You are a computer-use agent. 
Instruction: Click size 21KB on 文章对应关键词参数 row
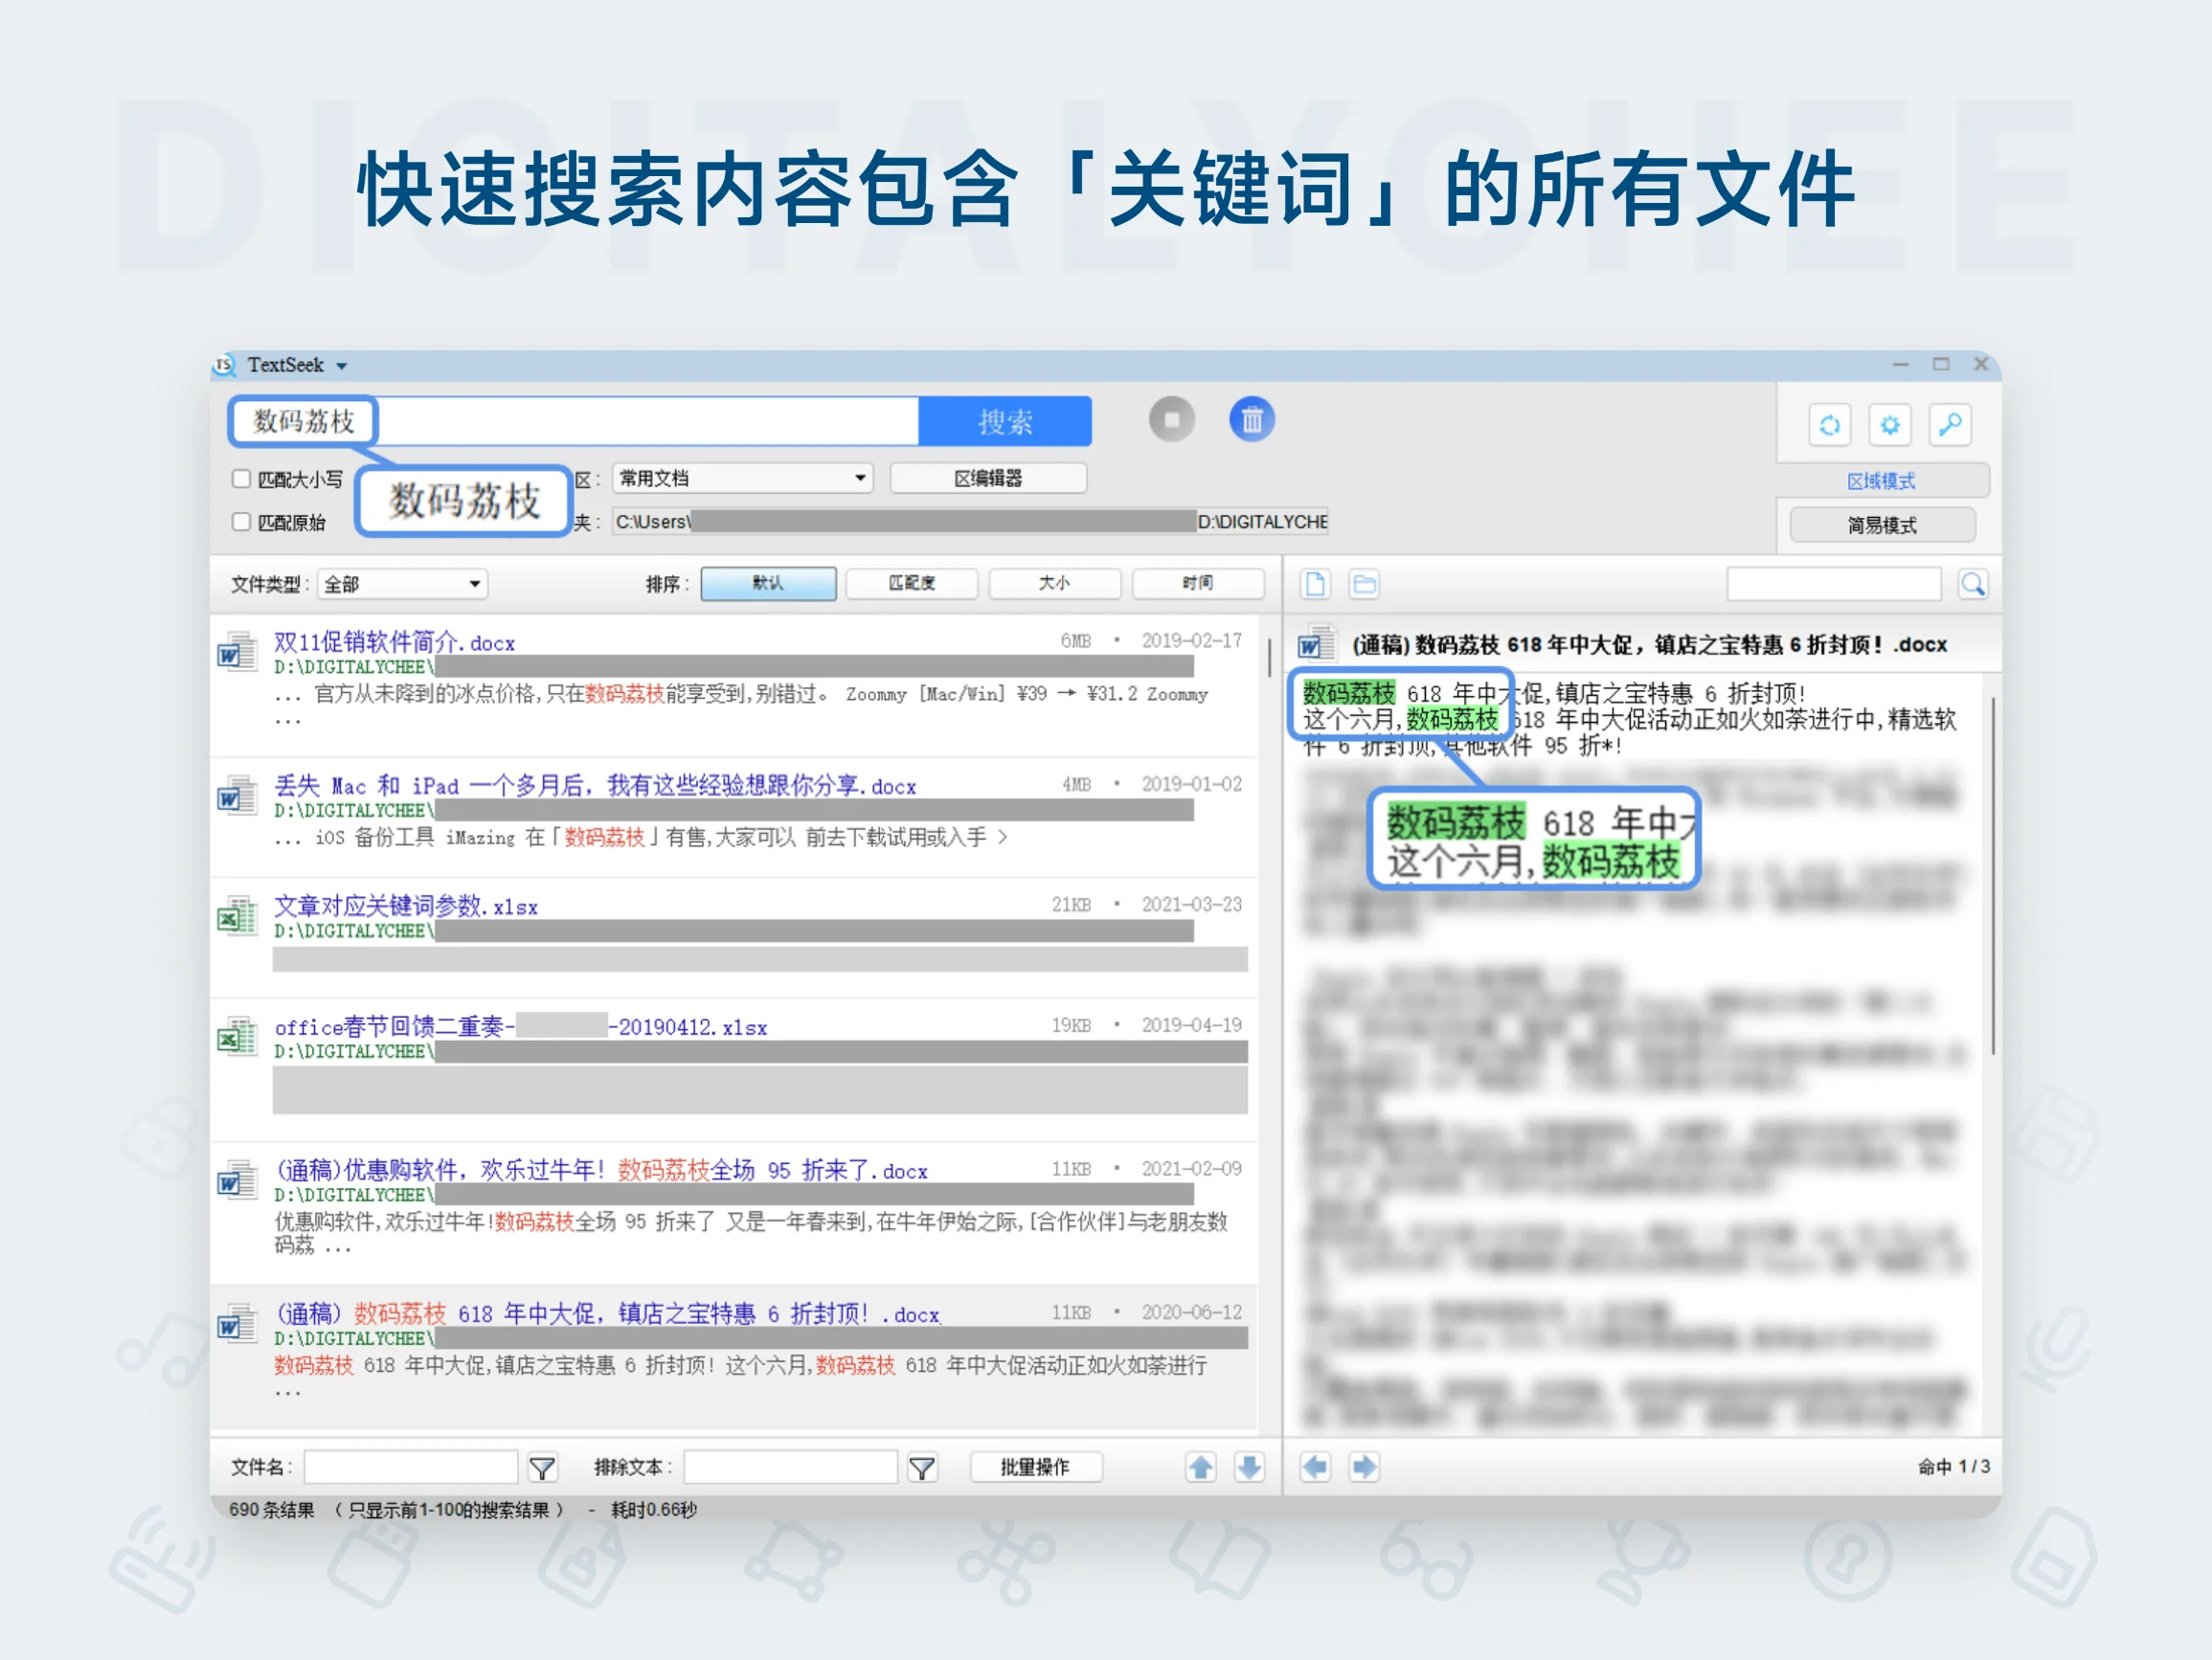(x=1070, y=904)
